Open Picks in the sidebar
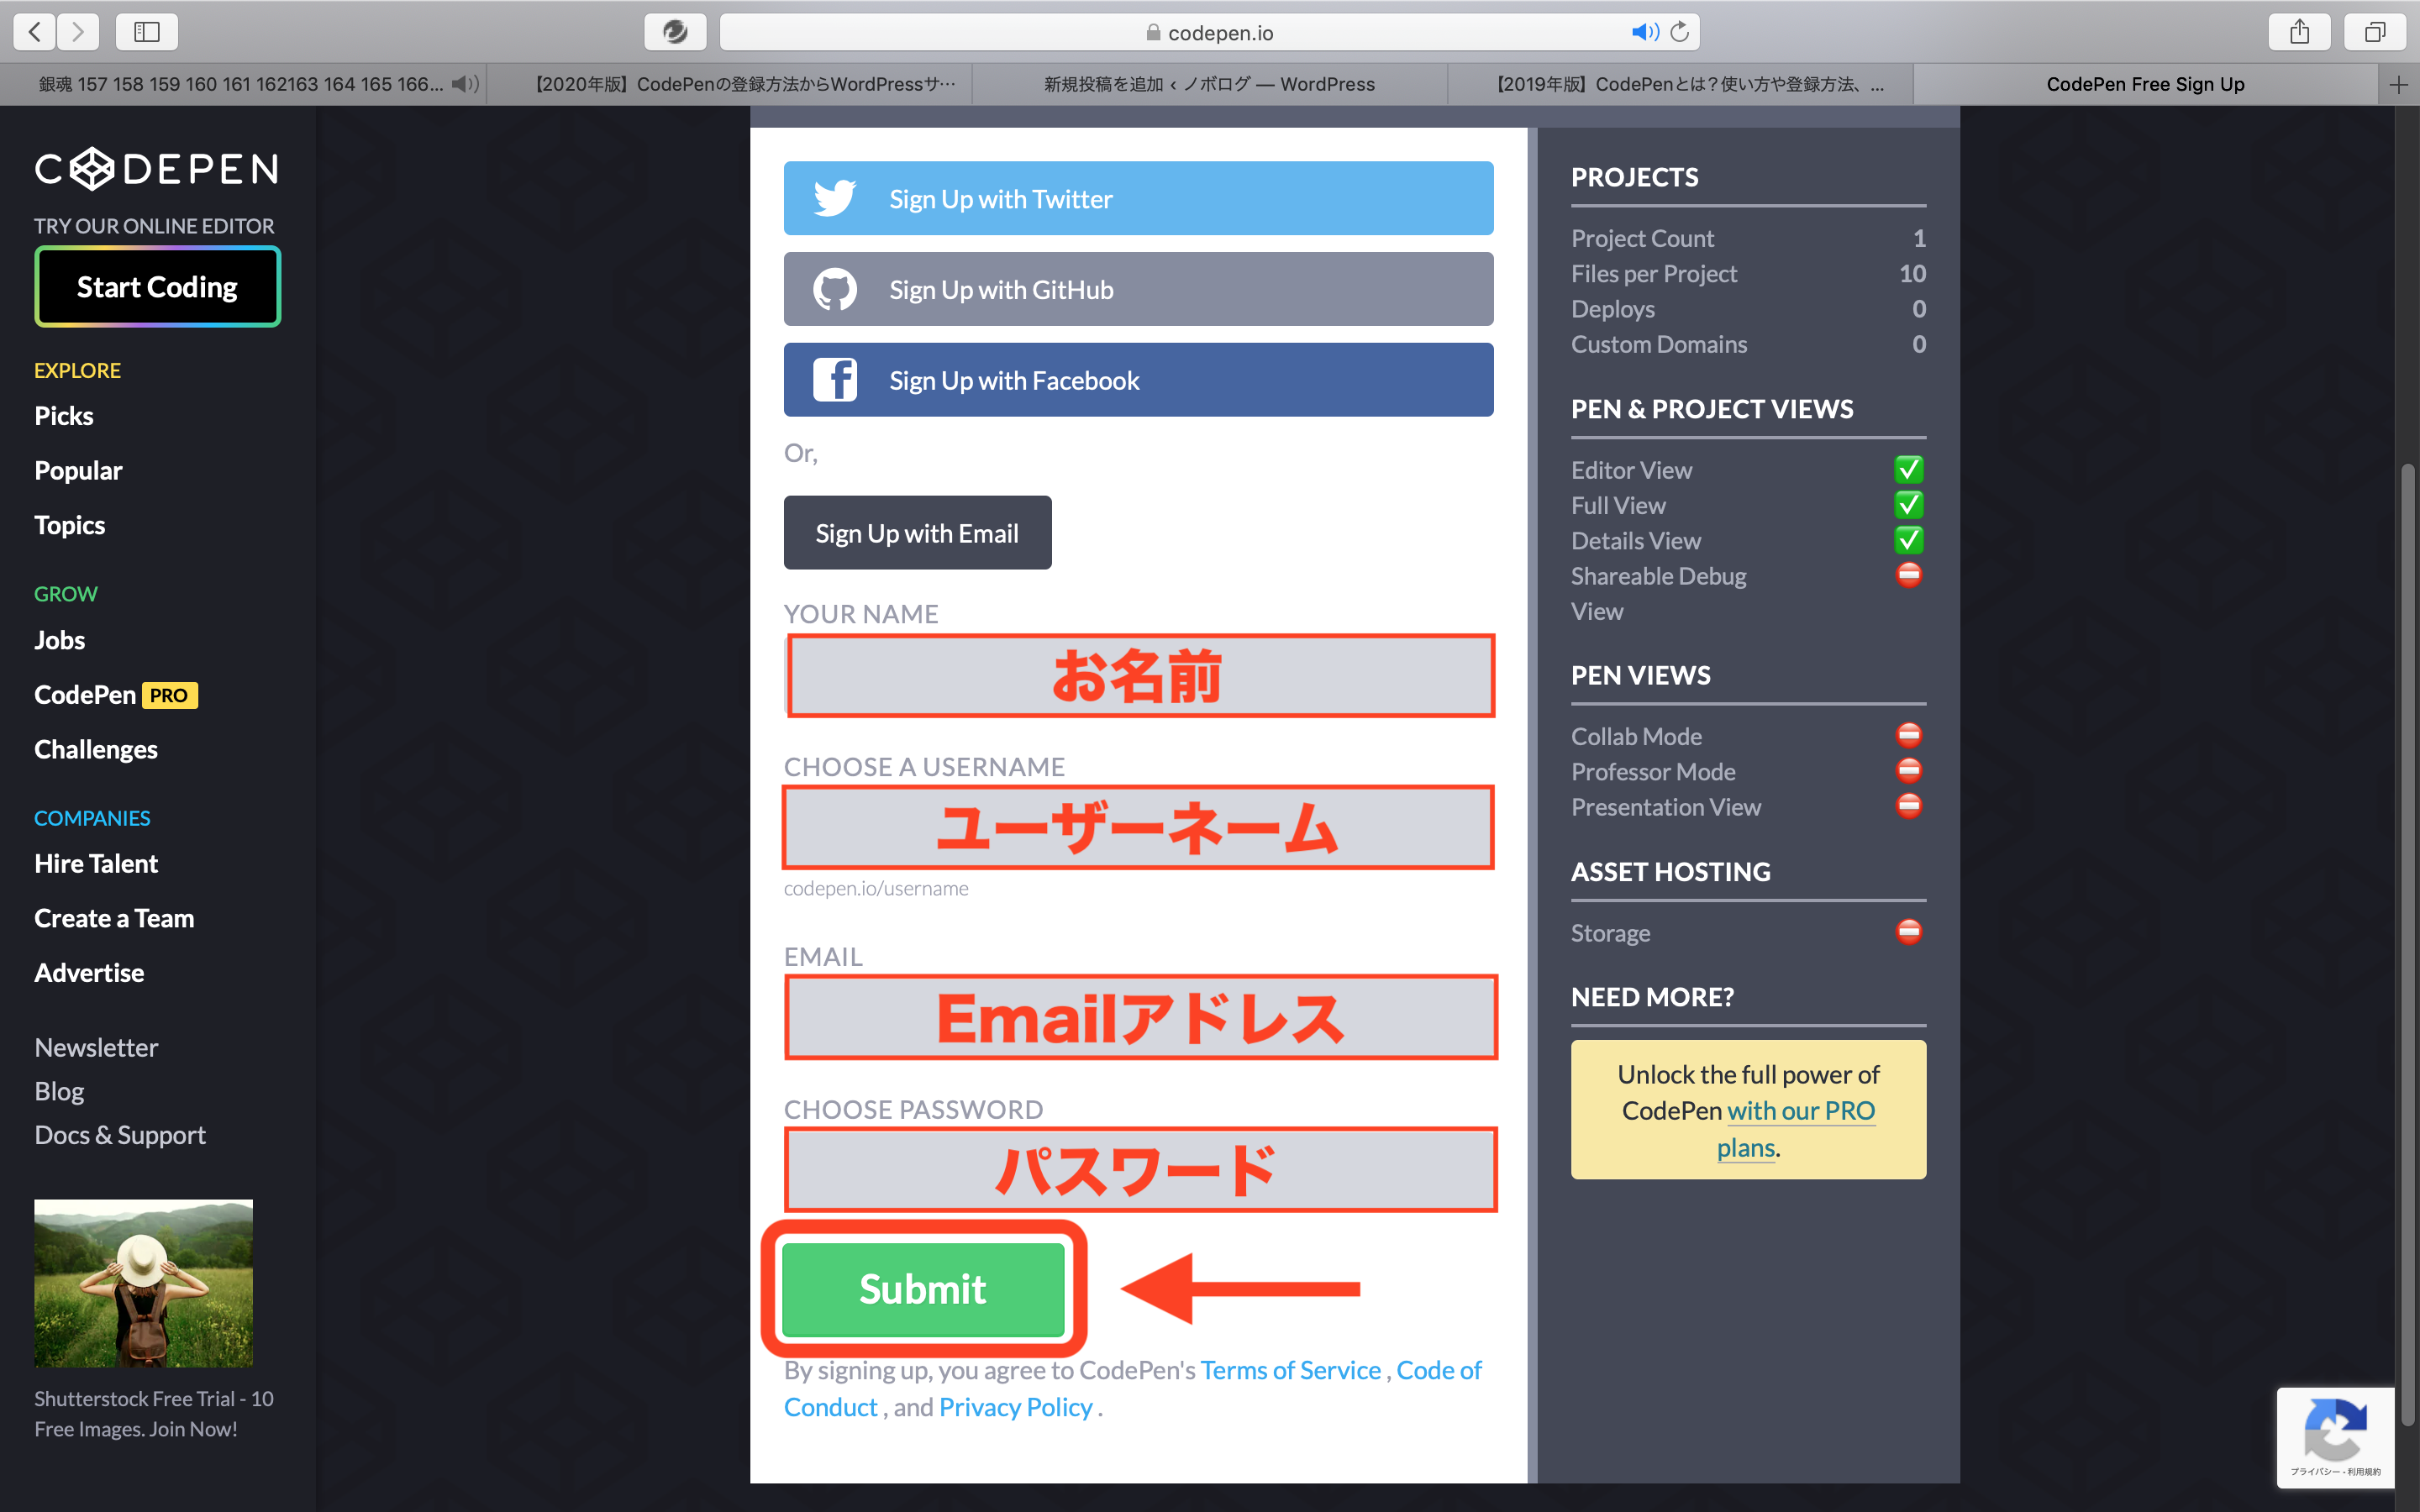Viewport: 2420px width, 1512px height. (x=64, y=416)
